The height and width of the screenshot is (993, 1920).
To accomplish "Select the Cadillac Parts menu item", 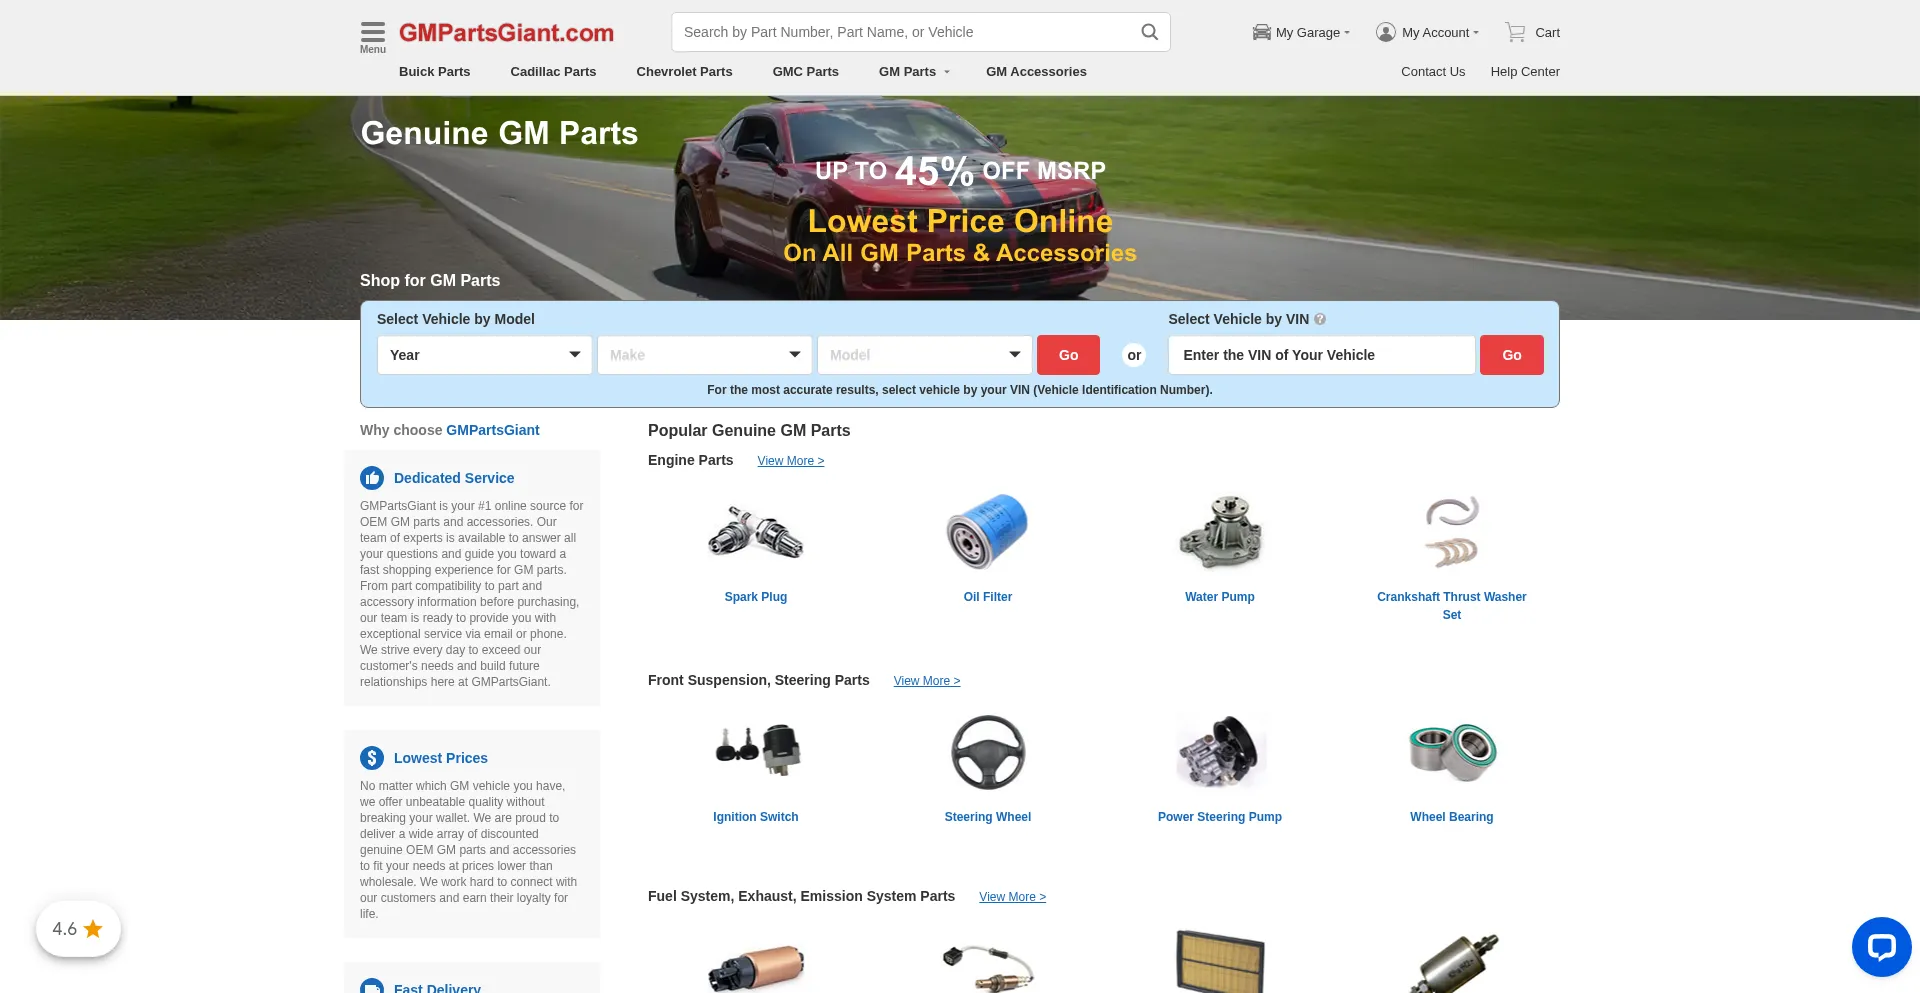I will point(552,71).
